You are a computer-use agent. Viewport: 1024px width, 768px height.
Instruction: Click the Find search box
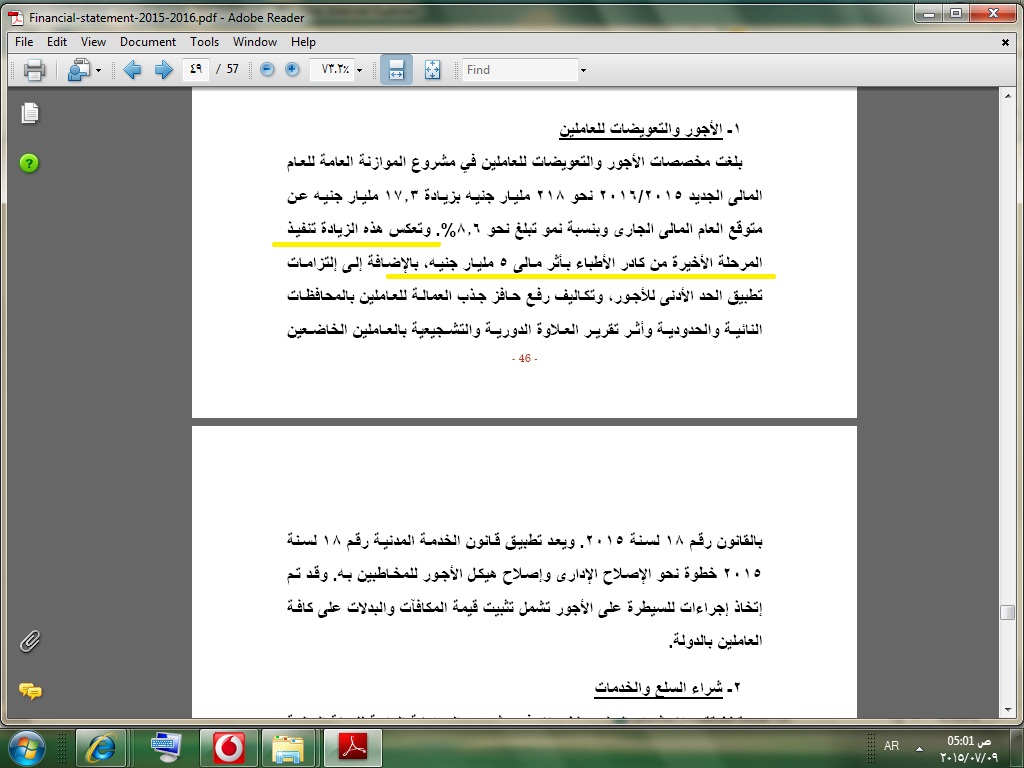click(x=520, y=69)
